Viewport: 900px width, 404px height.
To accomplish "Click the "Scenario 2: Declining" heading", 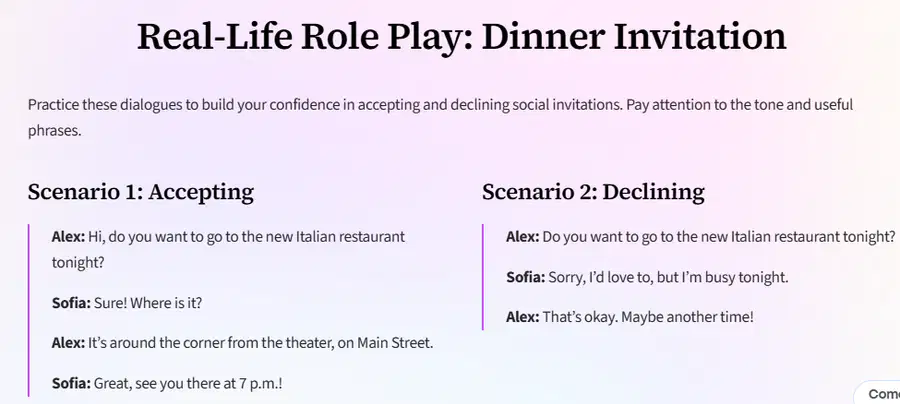I will click(x=593, y=192).
